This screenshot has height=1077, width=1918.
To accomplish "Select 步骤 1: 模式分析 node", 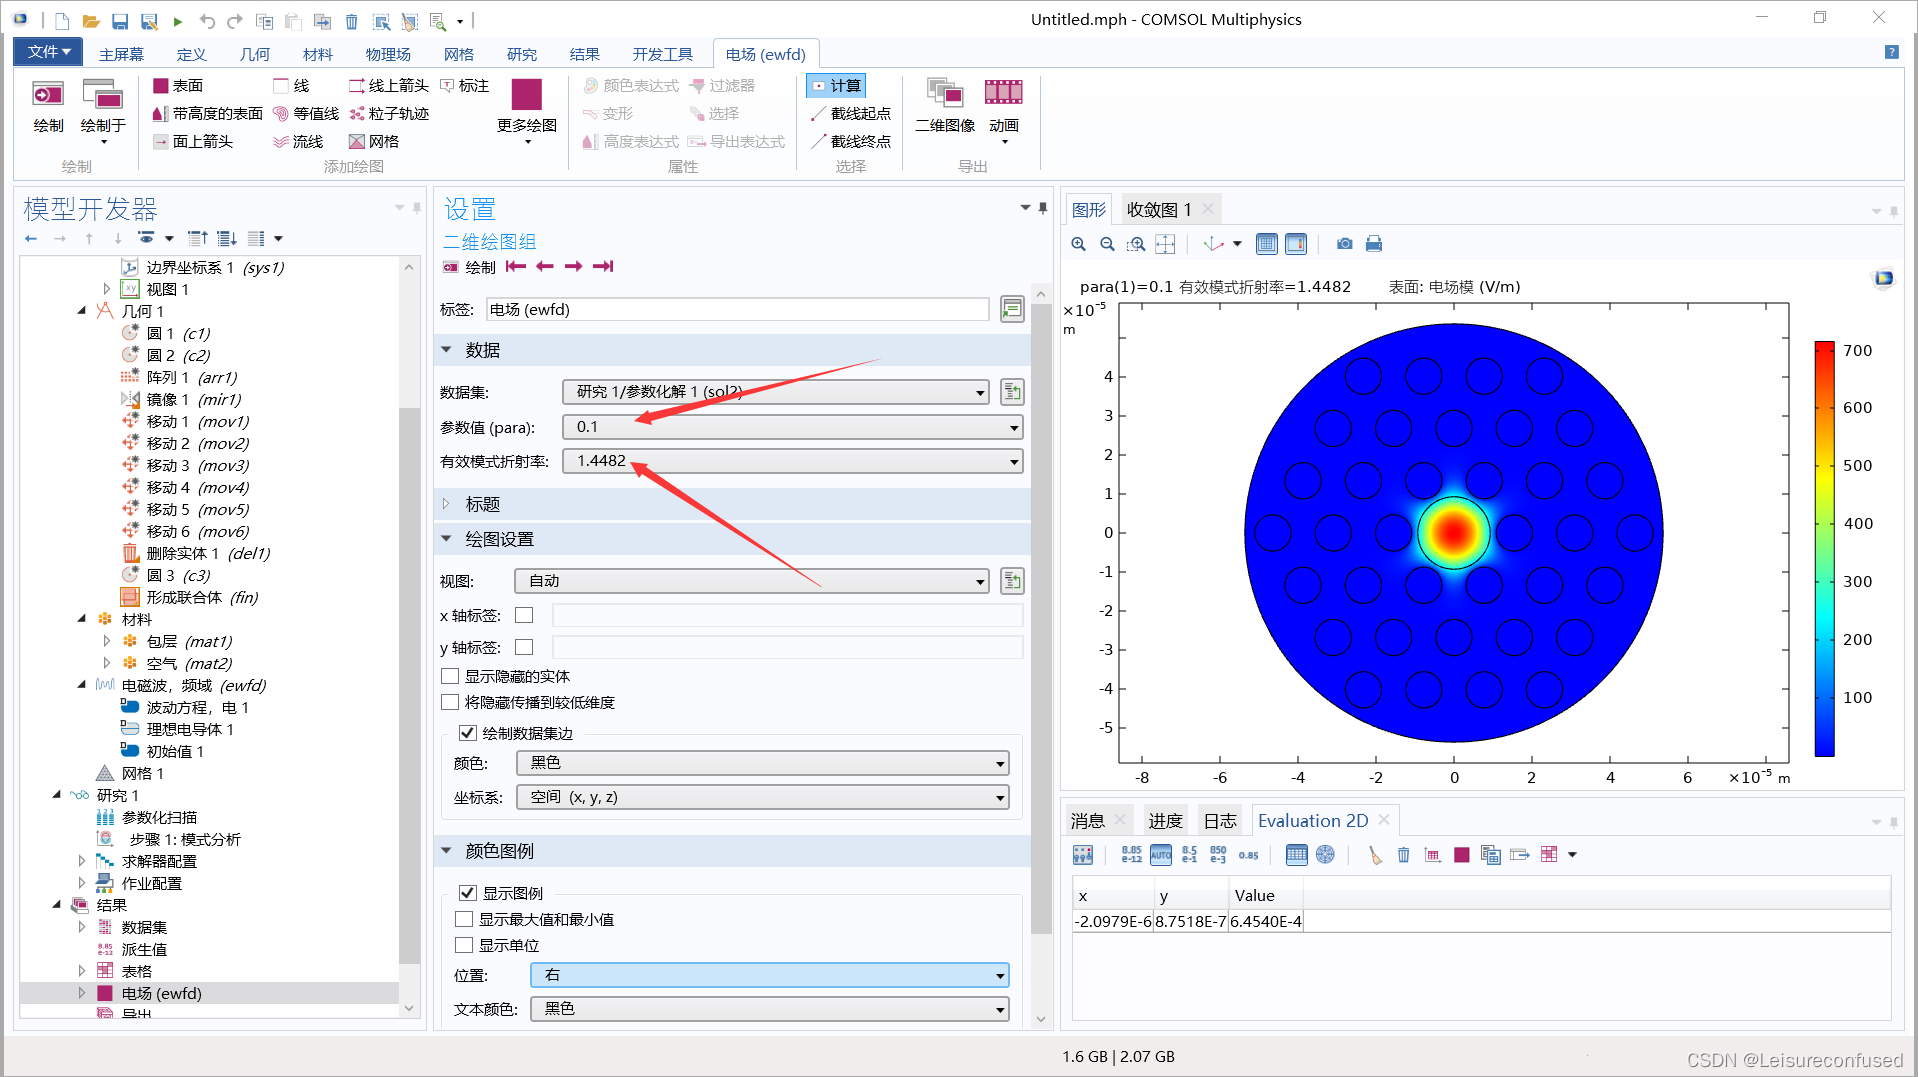I will (x=184, y=839).
